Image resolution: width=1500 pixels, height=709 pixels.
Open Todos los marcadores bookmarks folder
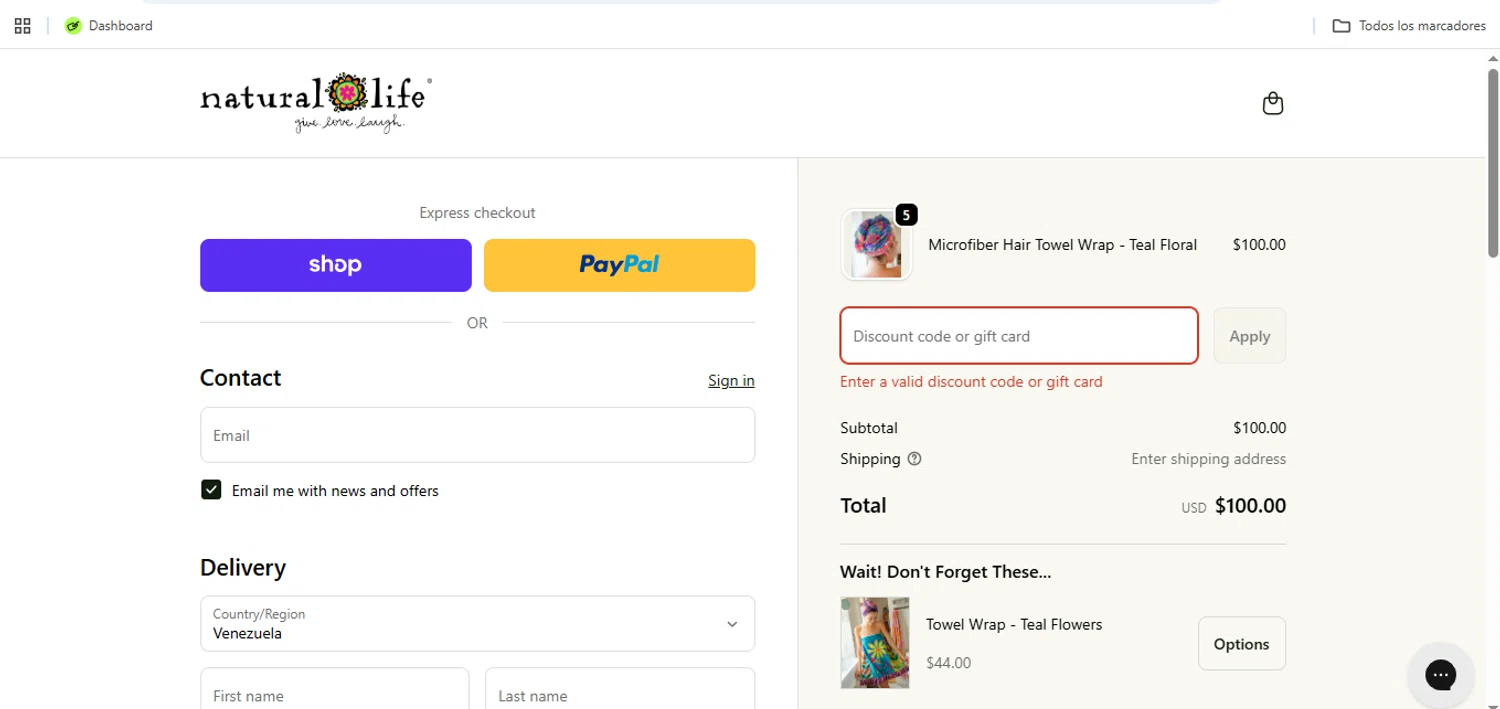pos(1409,26)
